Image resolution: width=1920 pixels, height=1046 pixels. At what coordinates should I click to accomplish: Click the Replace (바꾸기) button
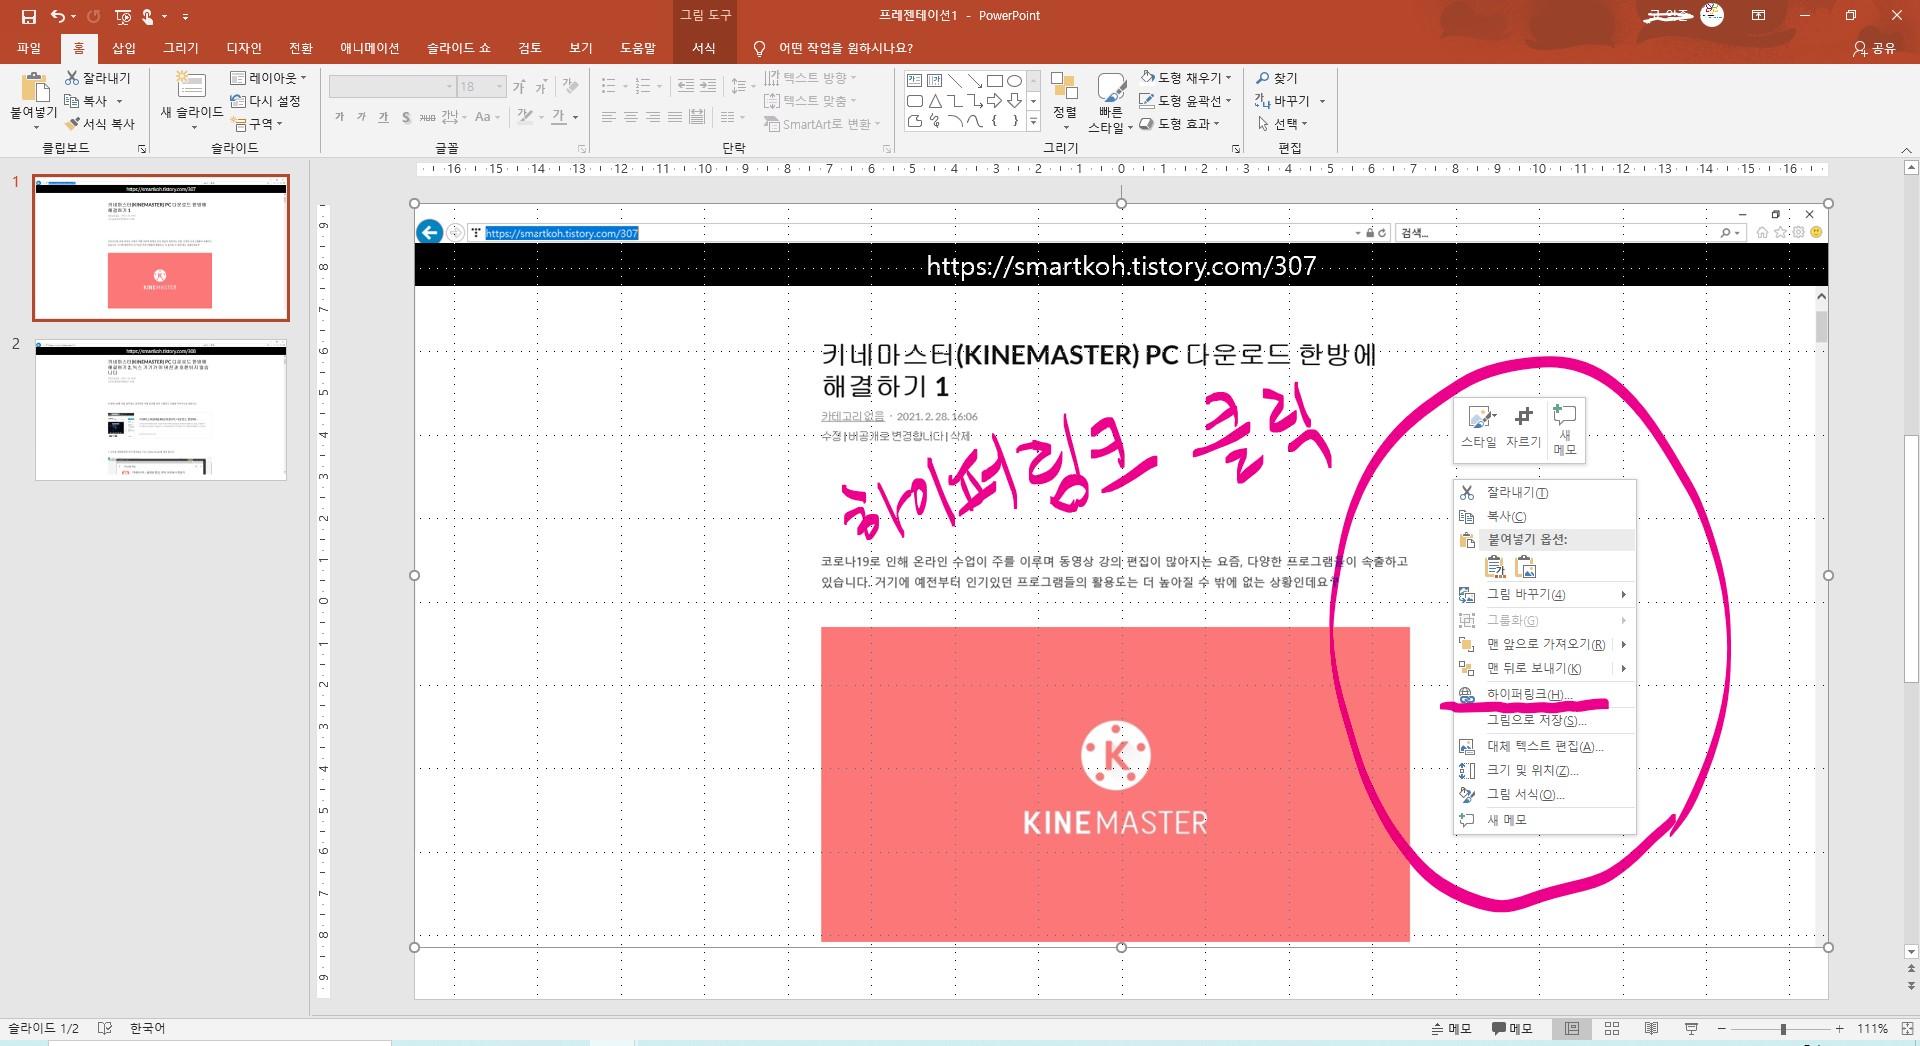click(1290, 101)
